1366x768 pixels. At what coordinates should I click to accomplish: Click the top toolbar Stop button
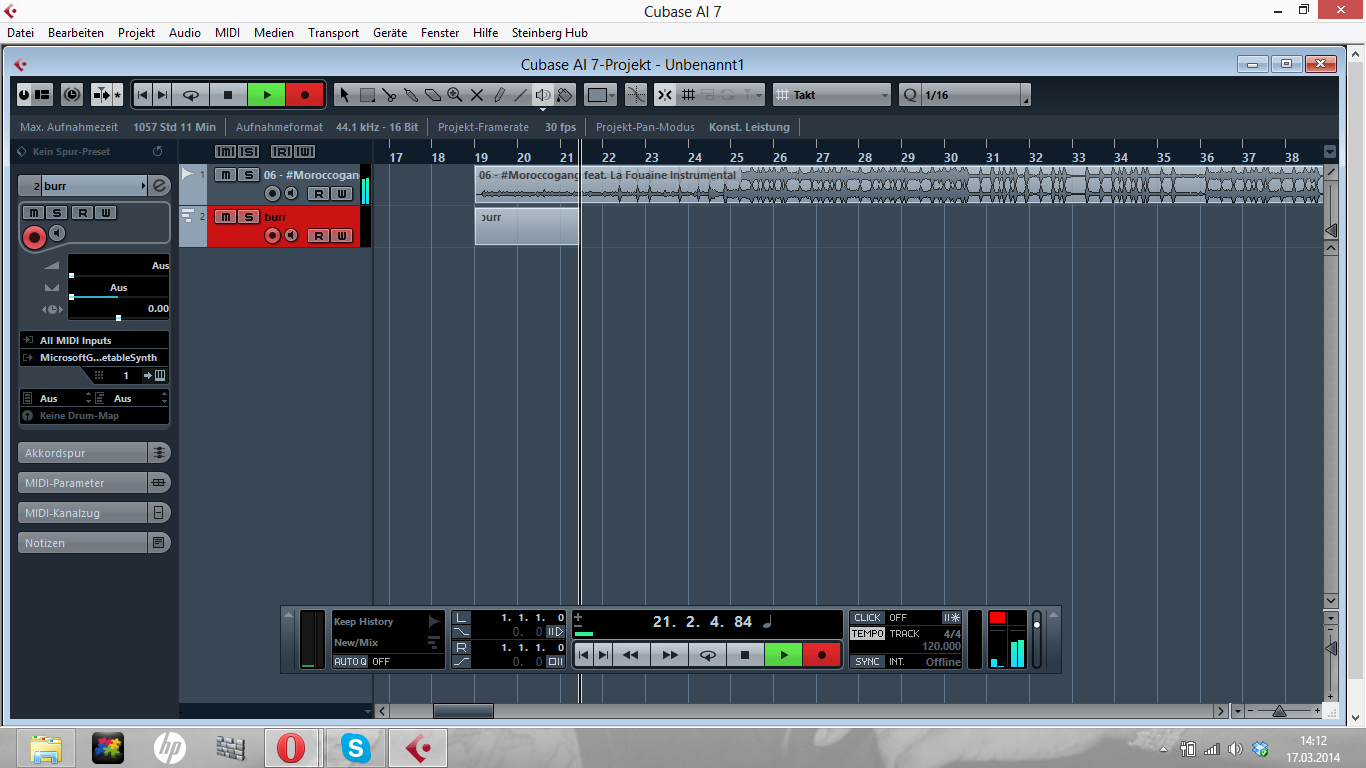pos(228,95)
